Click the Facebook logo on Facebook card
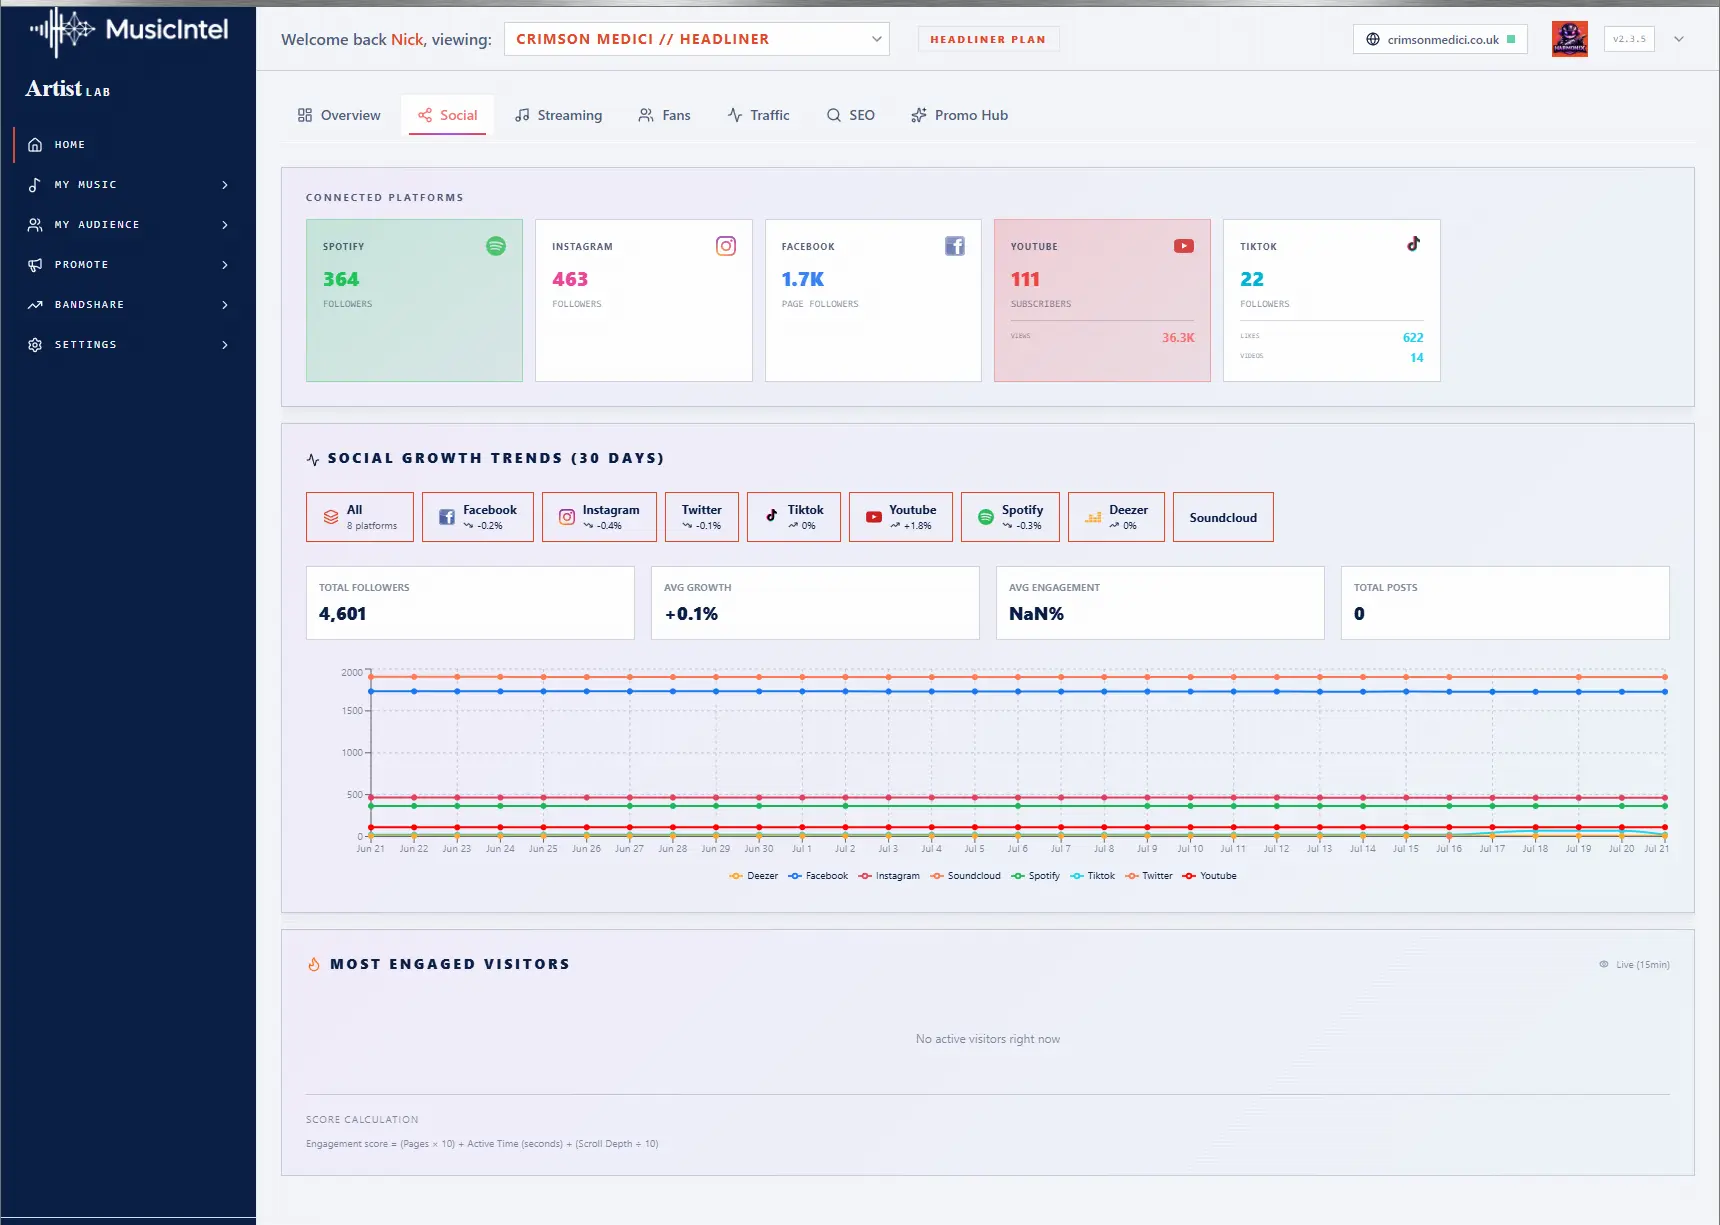This screenshot has height=1225, width=1720. [x=955, y=246]
